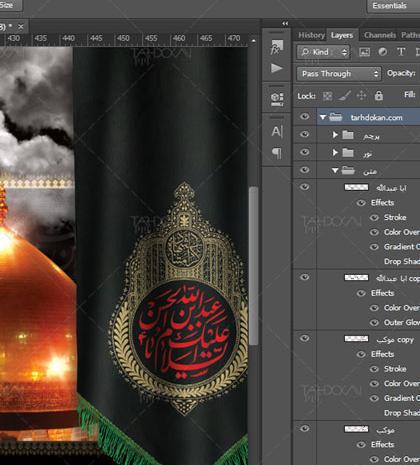
Task: Filter layers by adjustment layers icon
Action: point(383,52)
